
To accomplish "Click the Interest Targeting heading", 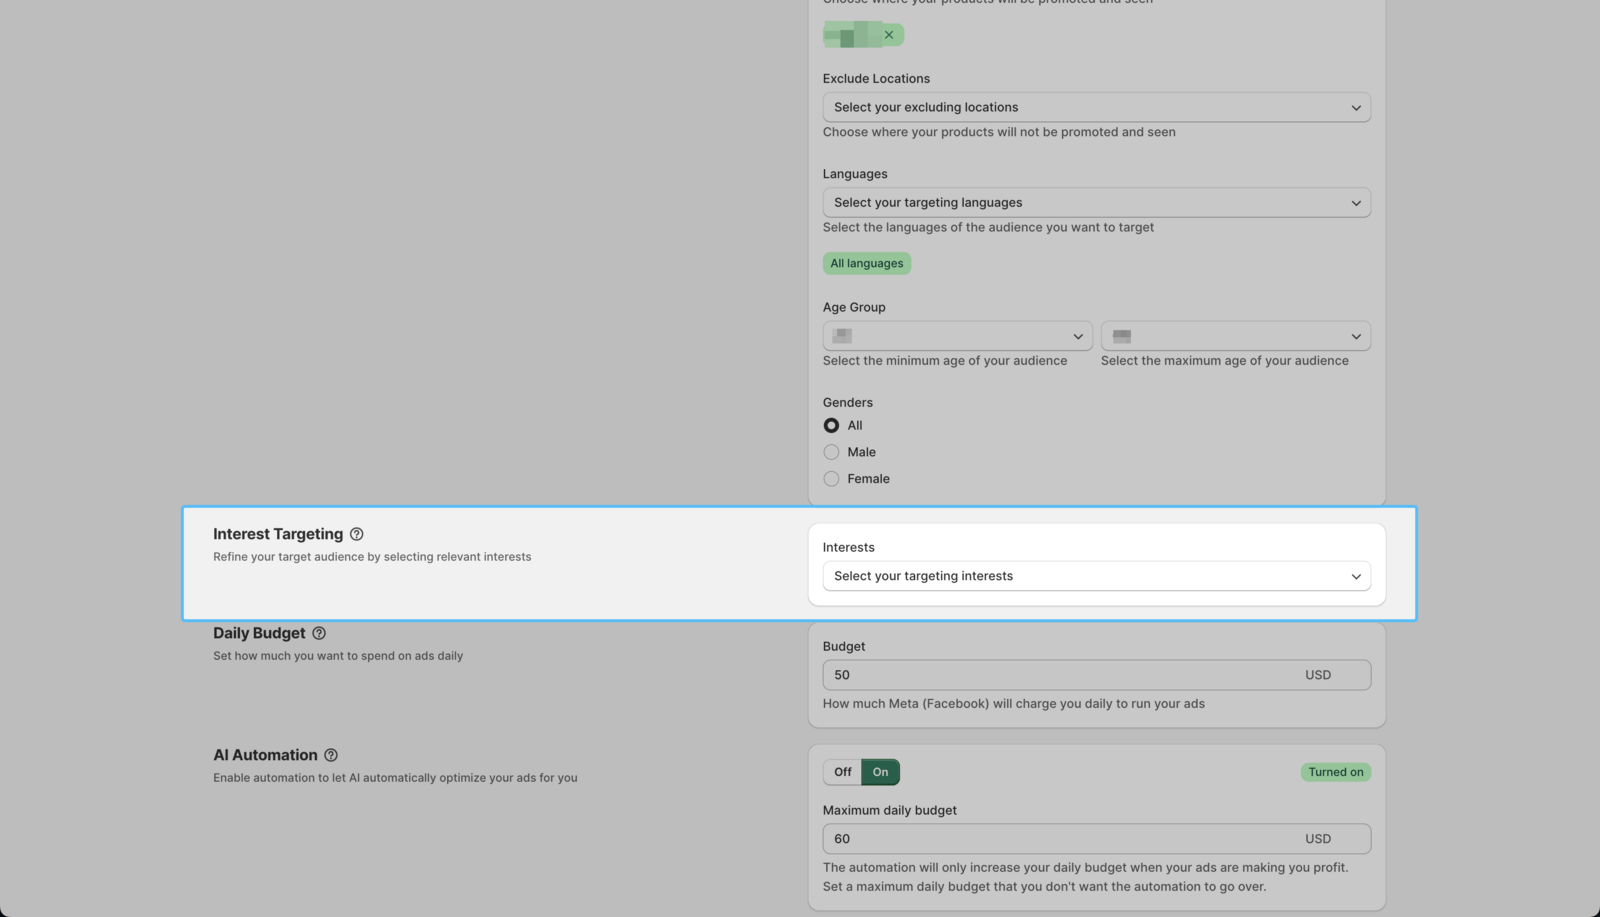I will [x=278, y=534].
